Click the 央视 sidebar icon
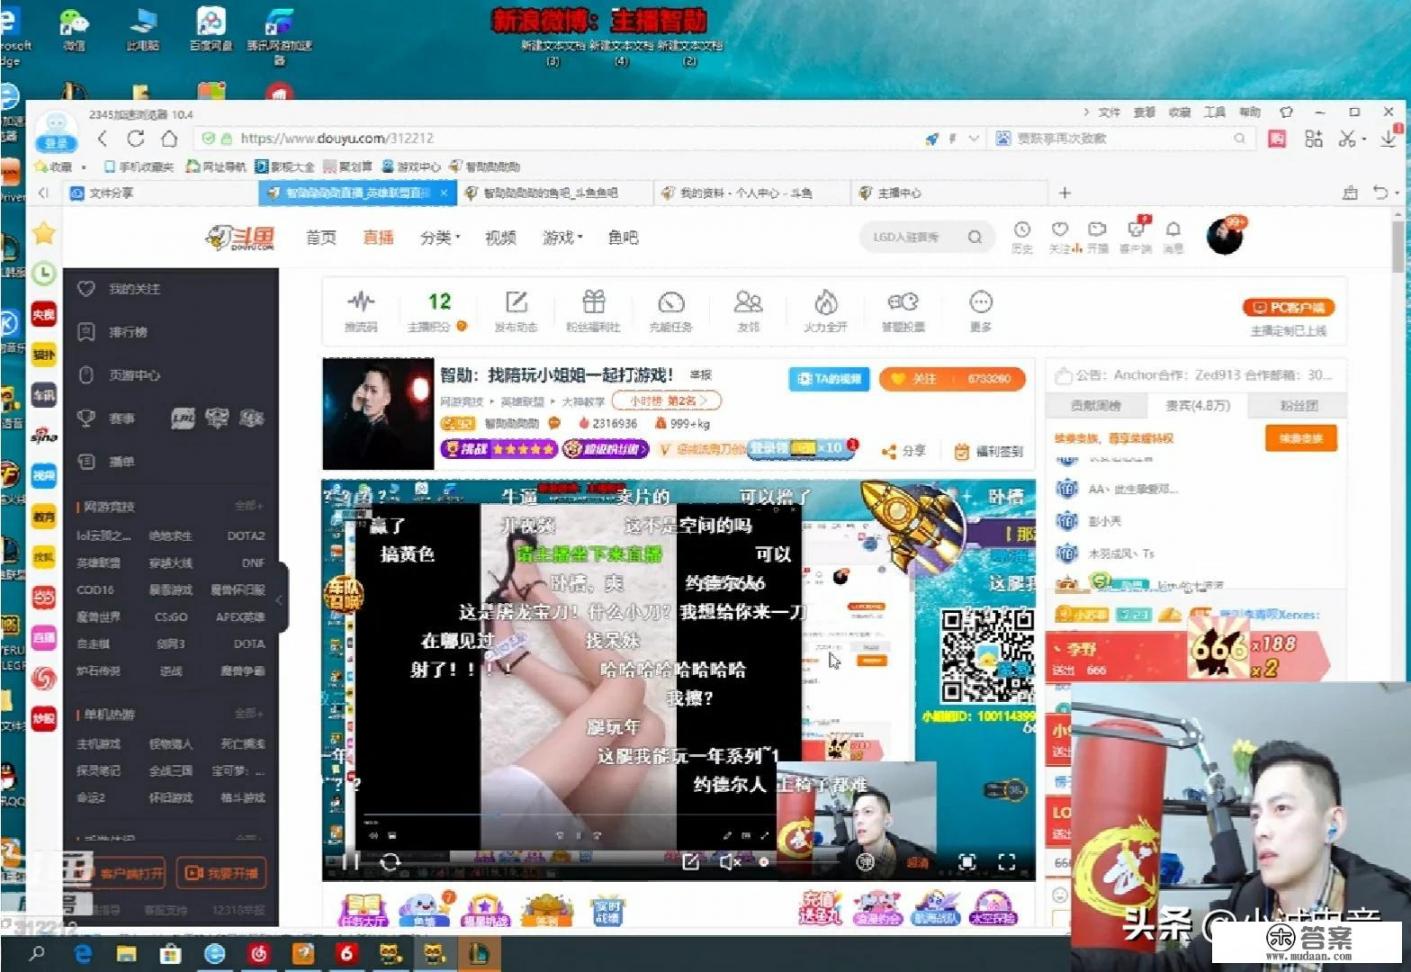 pos(43,314)
